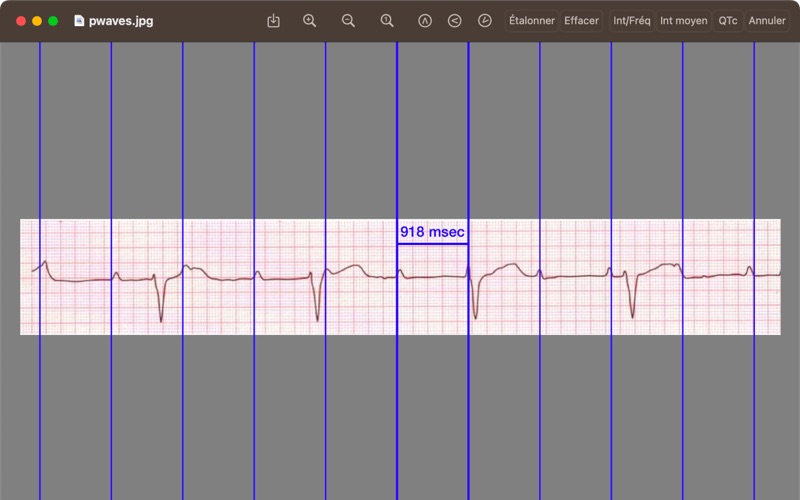800x500 pixels.
Task: Click the circled clock caliper icon
Action: pos(485,21)
